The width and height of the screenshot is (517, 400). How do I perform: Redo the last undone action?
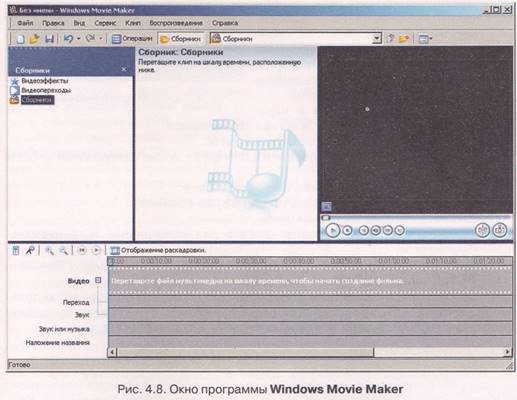[90, 38]
